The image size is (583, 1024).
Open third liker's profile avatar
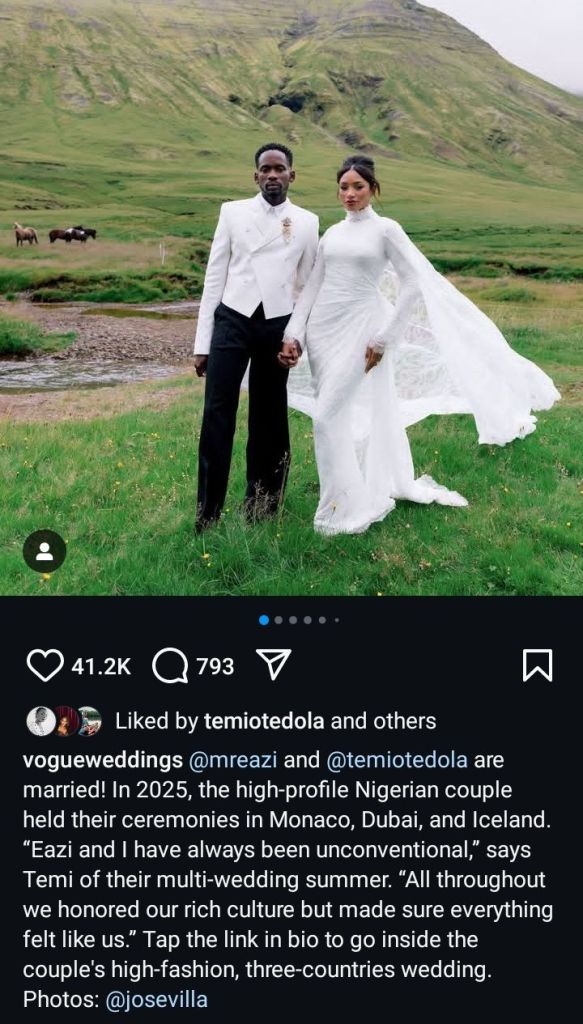coord(89,722)
